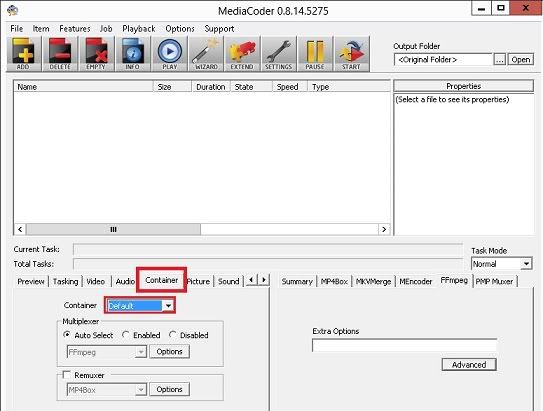Image resolution: width=543 pixels, height=411 pixels.
Task: Click the Multiplexer Options button
Action: [x=169, y=352]
